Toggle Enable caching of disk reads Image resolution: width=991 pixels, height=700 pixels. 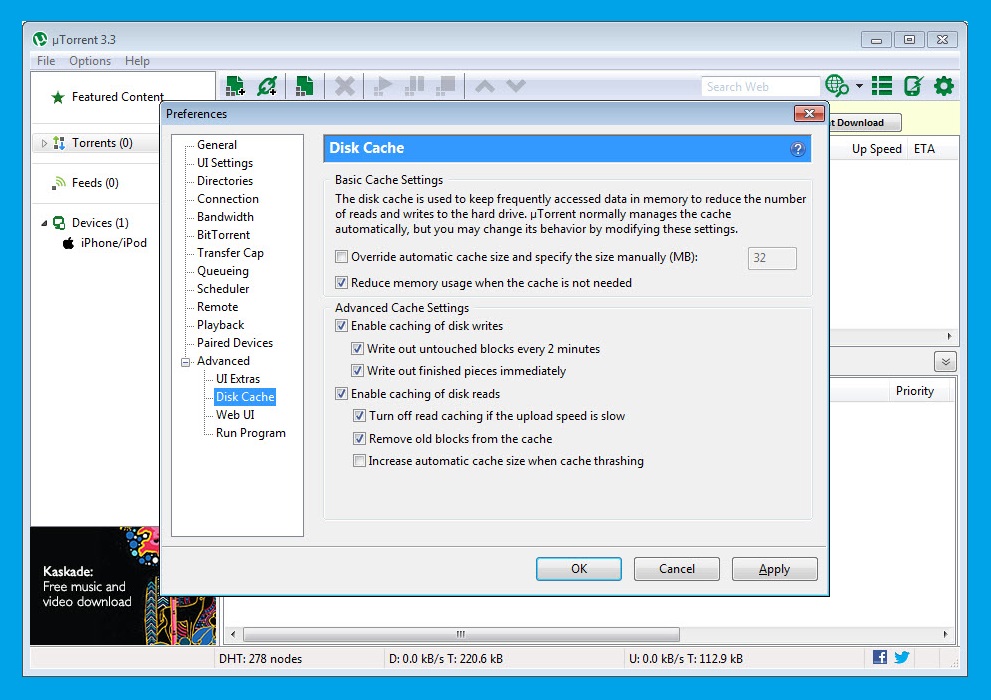[x=341, y=394]
